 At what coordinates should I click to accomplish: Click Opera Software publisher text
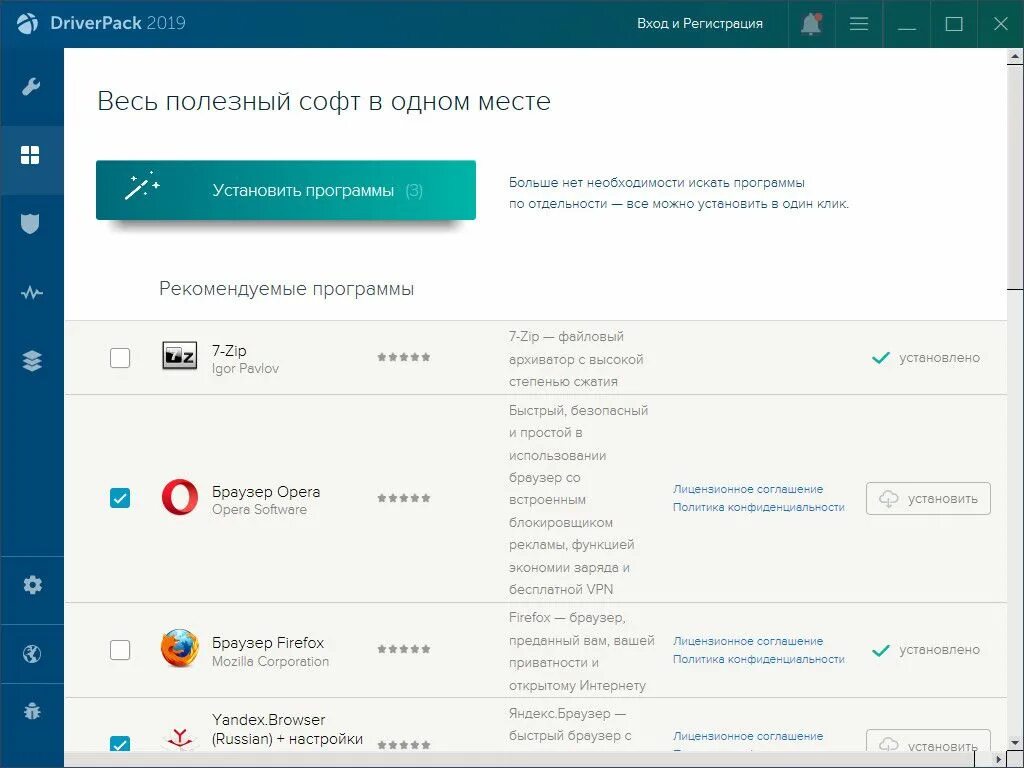[x=259, y=509]
